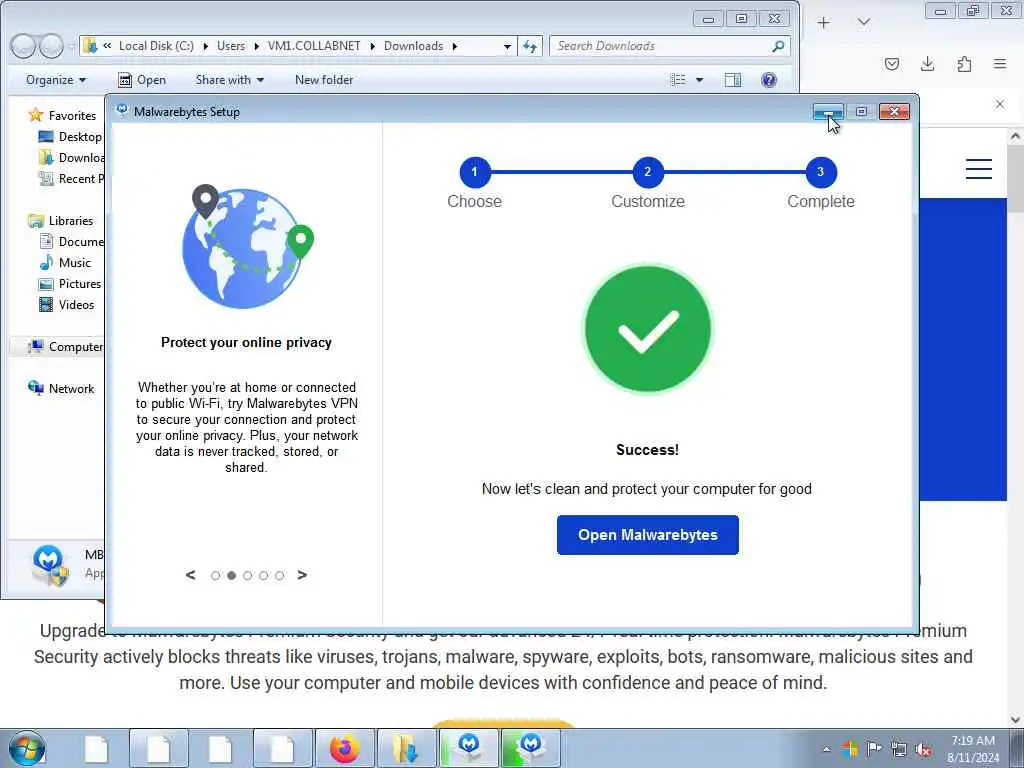Switch to Firefox in the taskbar
The image size is (1024, 768).
click(x=345, y=748)
